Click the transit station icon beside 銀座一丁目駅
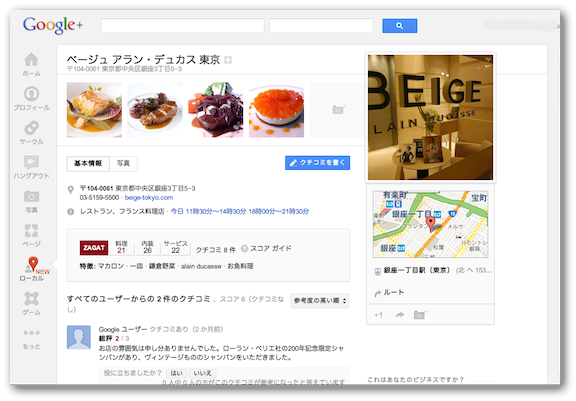This screenshot has height=401, width=576. 377,271
